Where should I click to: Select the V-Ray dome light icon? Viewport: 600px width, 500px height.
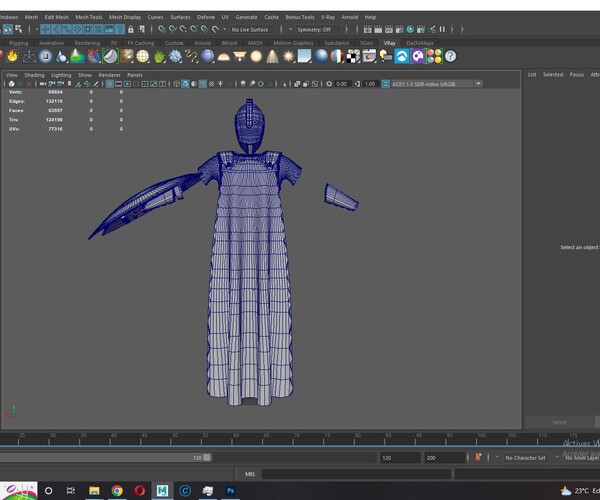click(x=223, y=57)
